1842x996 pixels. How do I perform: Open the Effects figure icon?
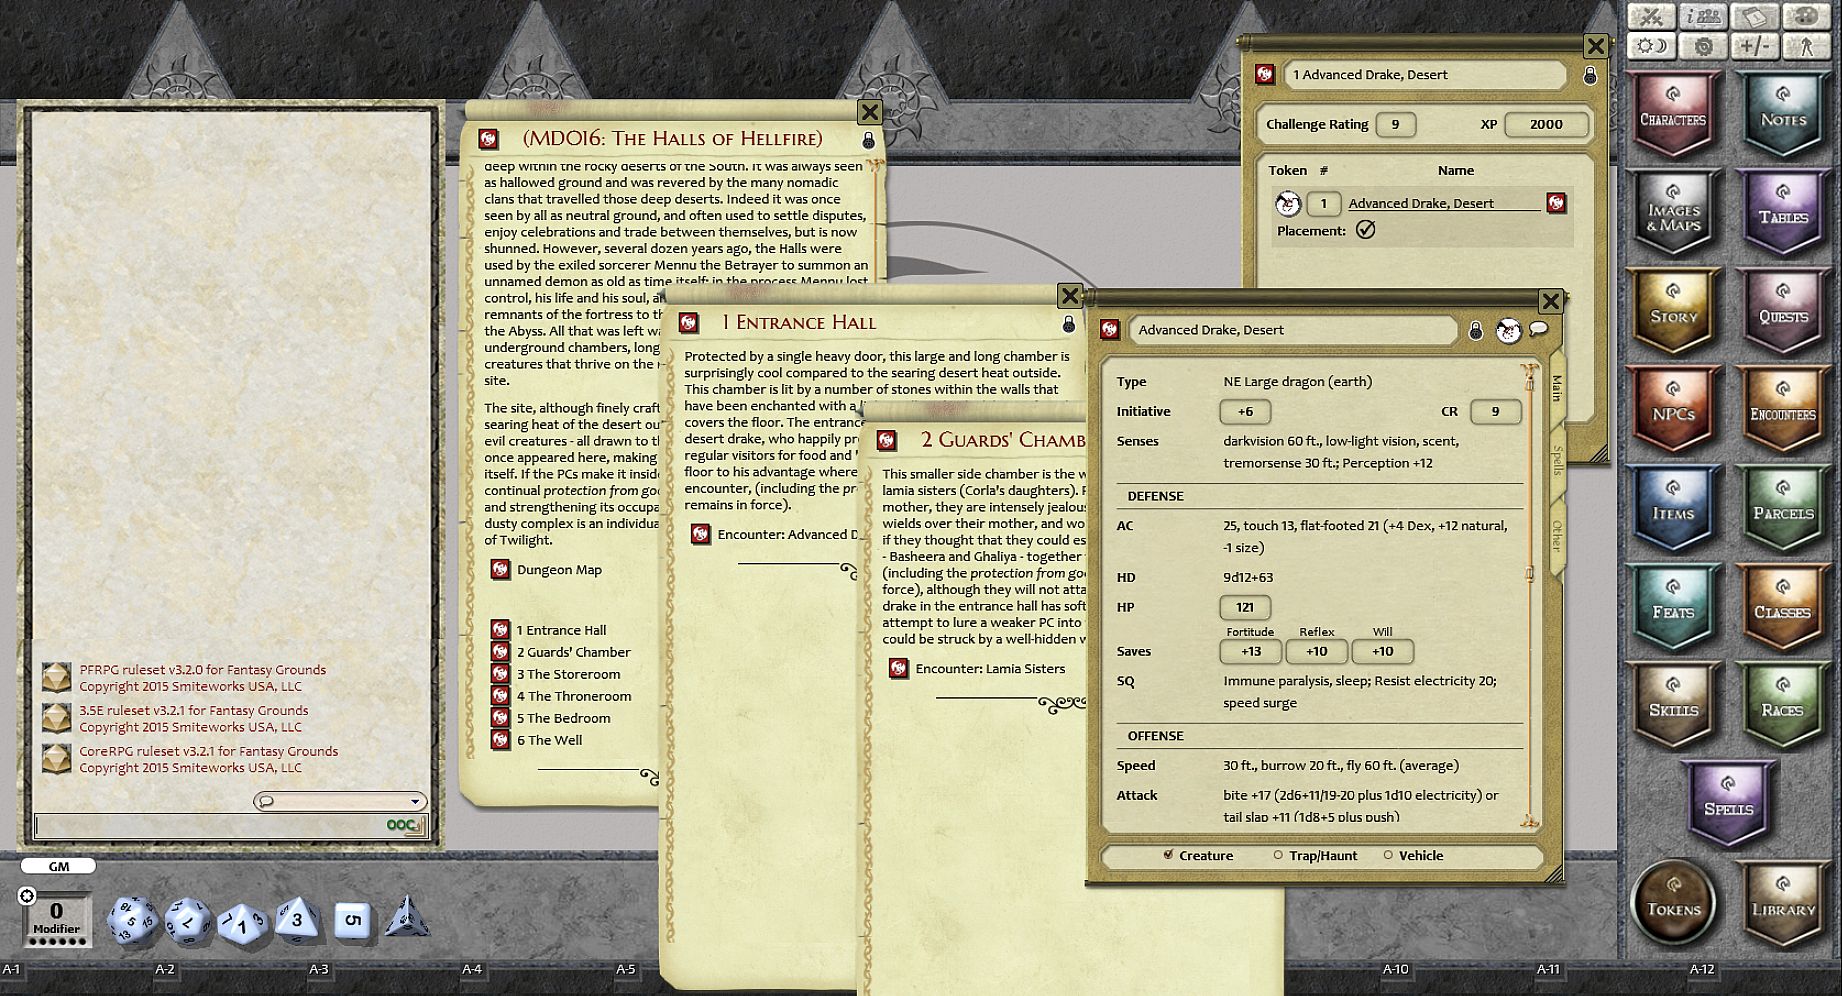[1806, 46]
